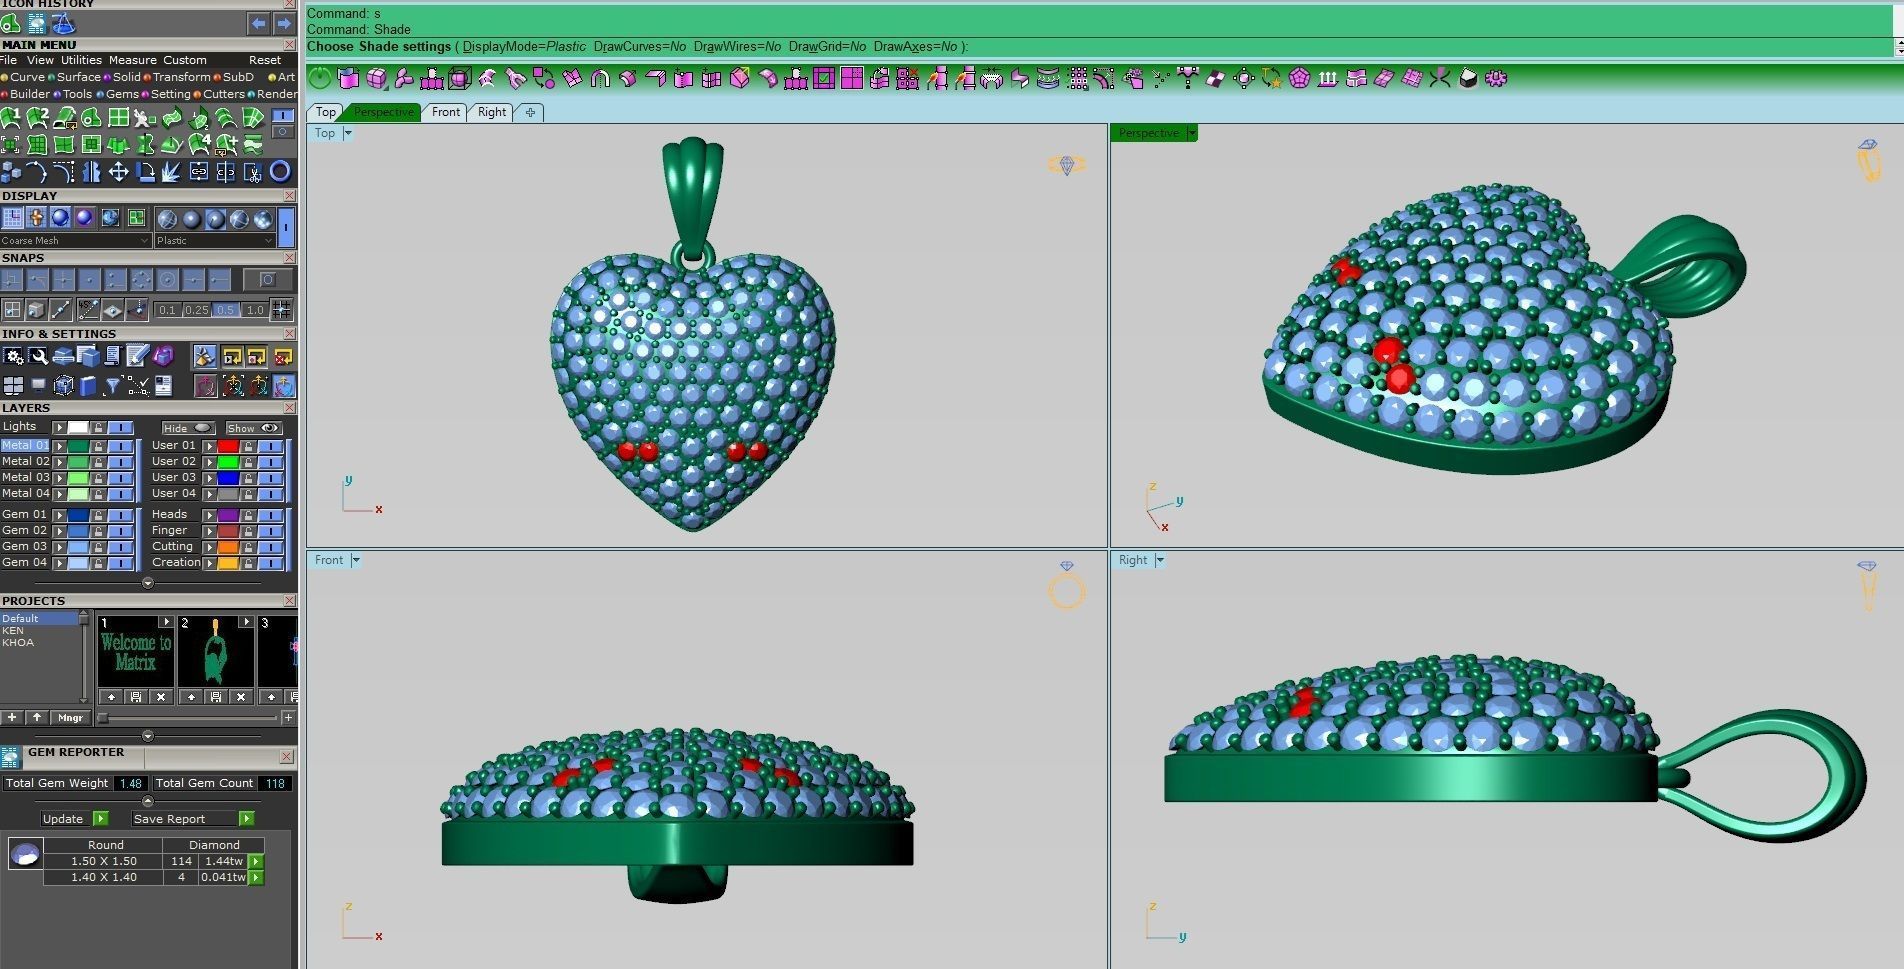
Task: Select the KHOA project in the list
Action: pyautogui.click(x=18, y=642)
